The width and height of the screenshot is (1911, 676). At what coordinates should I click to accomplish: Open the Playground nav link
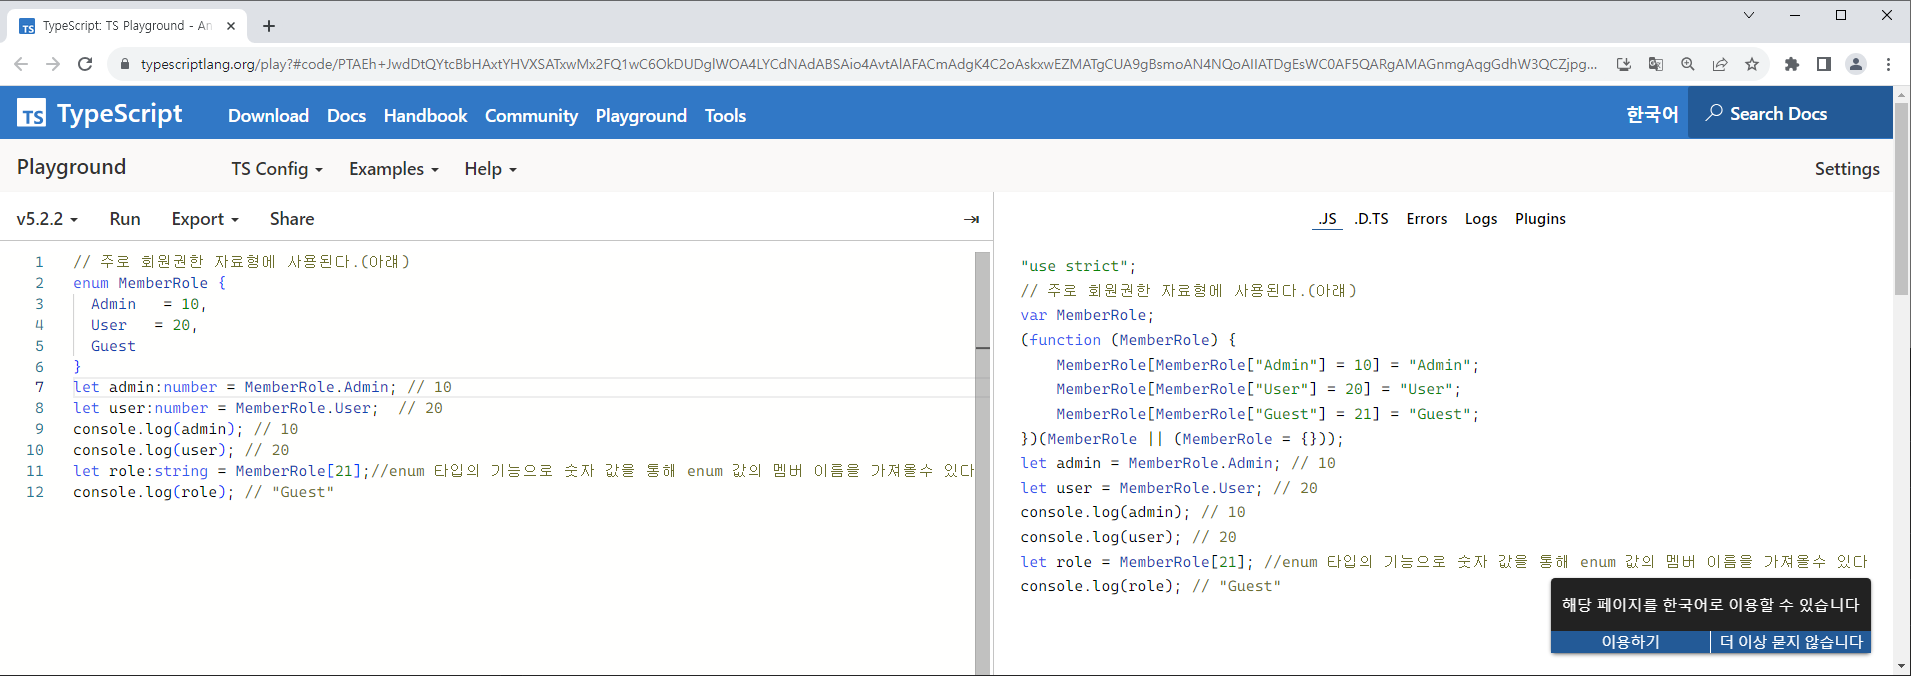pos(641,116)
